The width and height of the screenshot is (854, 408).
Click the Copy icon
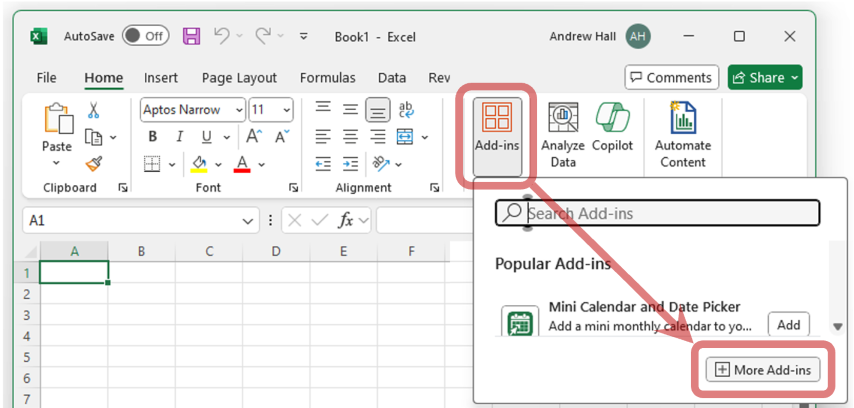pos(93,137)
